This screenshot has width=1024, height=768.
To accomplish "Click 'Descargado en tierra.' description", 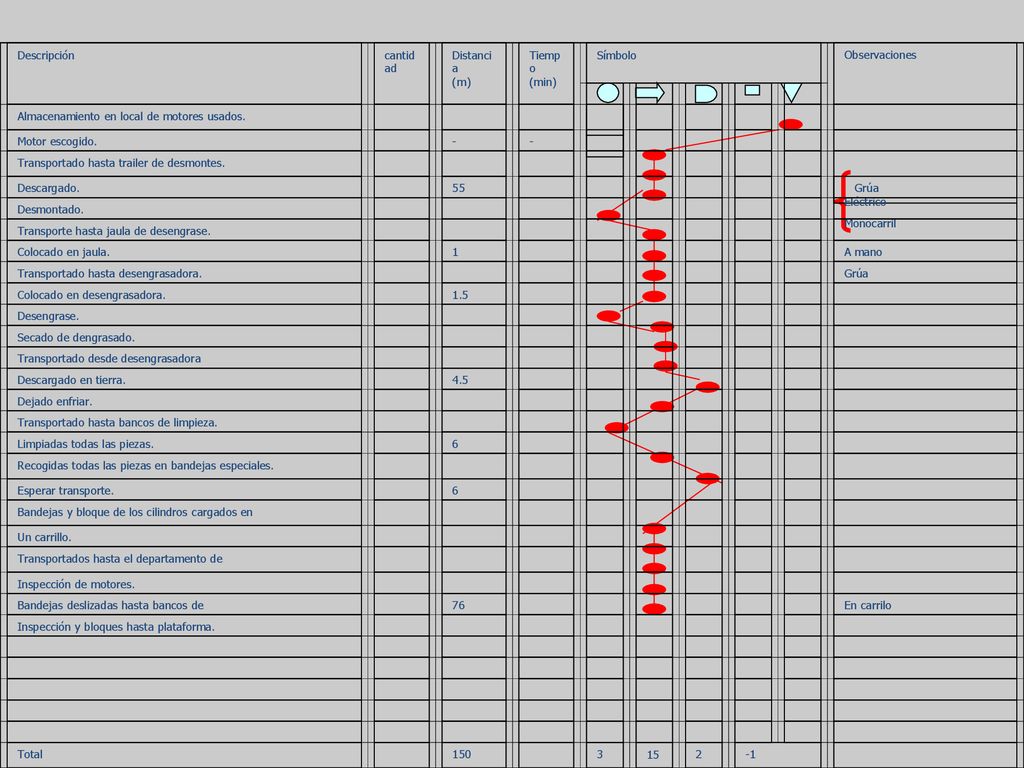I will pyautogui.click(x=71, y=380).
